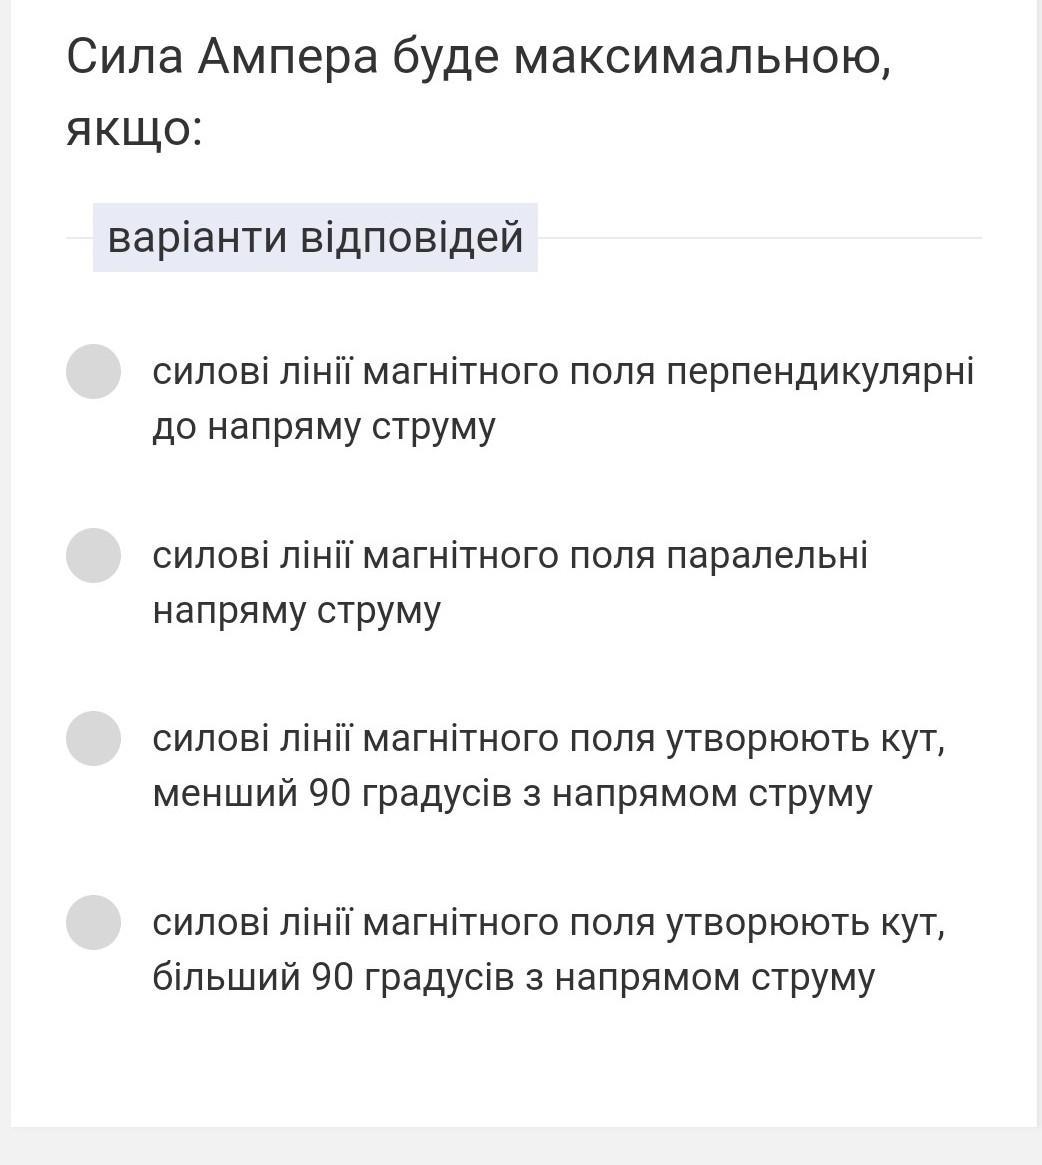Click the word 'максимальною' in the heading
This screenshot has height=1165, width=1042.
(701, 57)
